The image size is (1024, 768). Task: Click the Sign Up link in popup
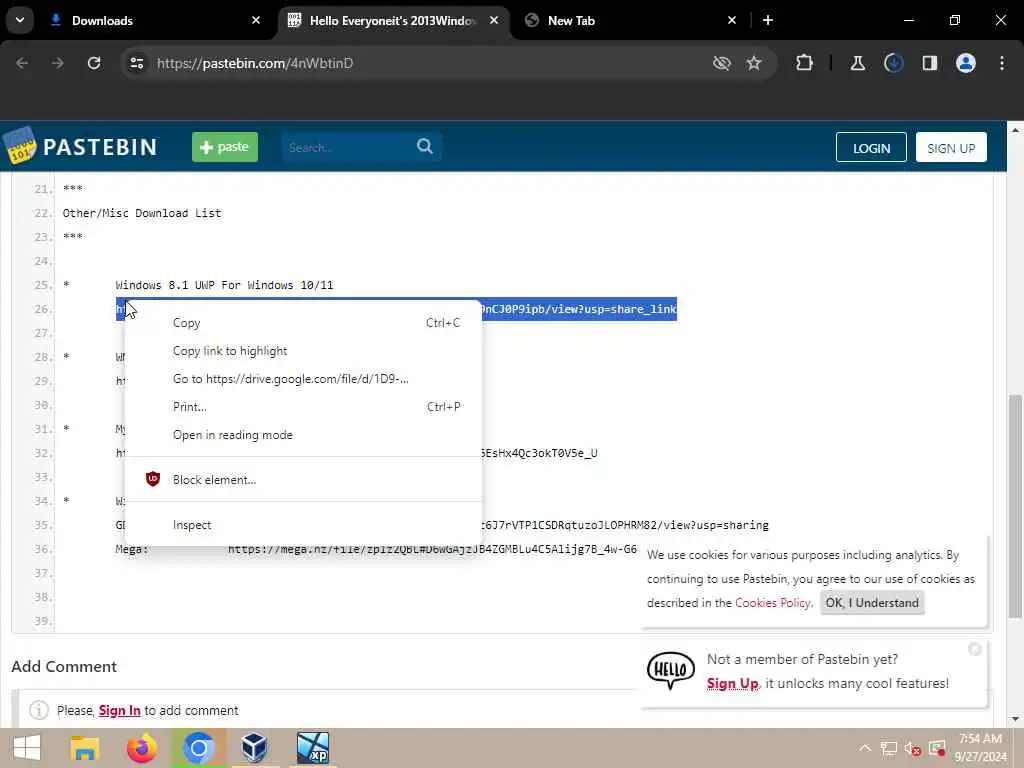click(x=732, y=683)
